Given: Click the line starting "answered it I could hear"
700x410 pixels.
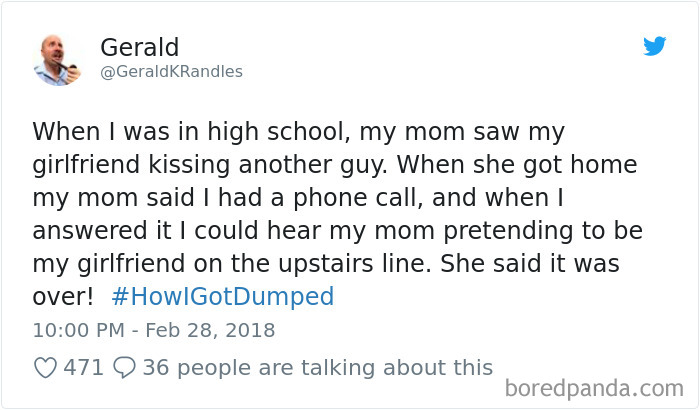Looking at the screenshot, I should click(338, 231).
